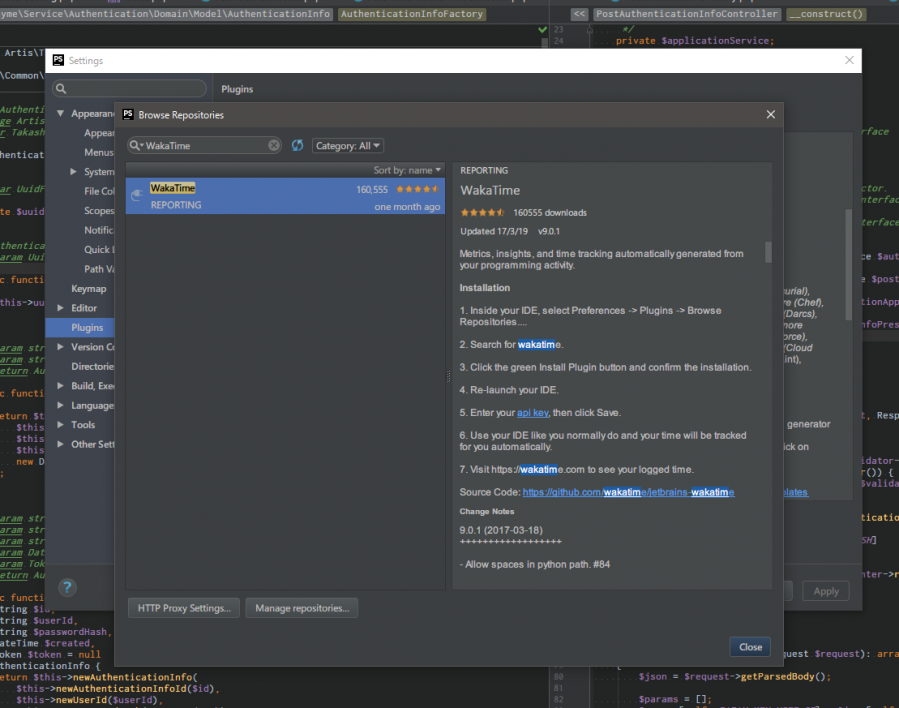Screen dimensions: 899x708
Task: Focus the plugin search field
Action: tap(205, 146)
